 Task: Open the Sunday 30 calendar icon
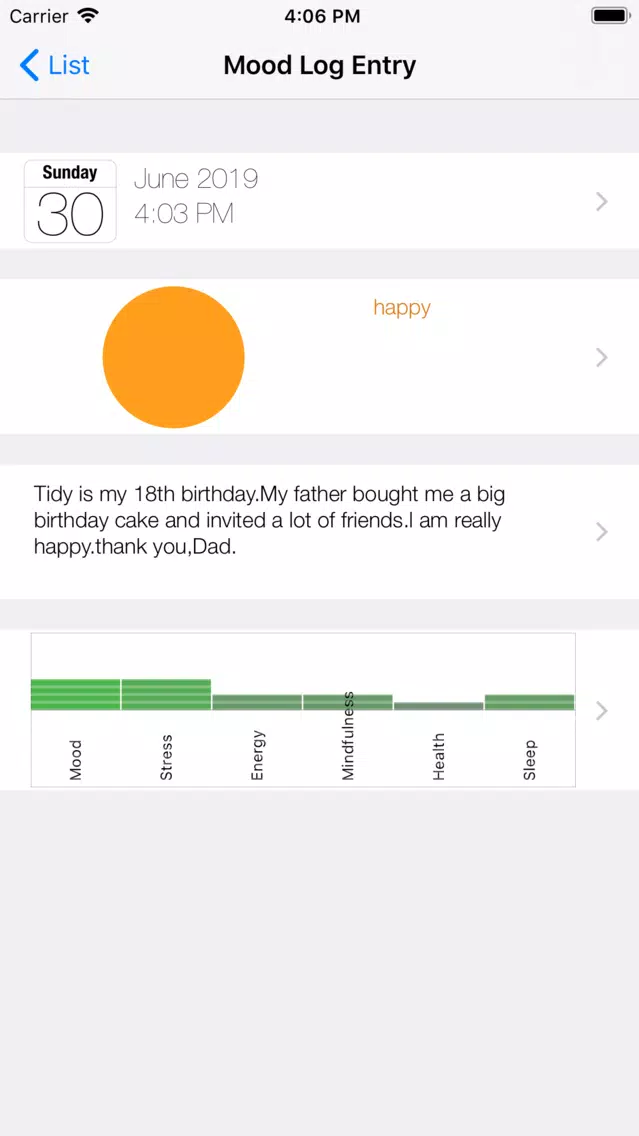coord(70,201)
